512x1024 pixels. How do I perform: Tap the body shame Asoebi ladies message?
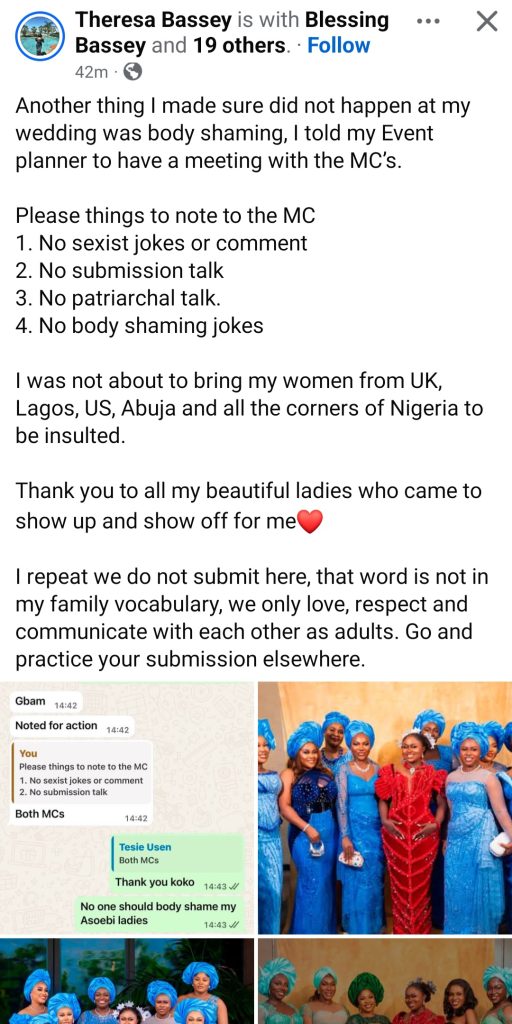tap(159, 914)
